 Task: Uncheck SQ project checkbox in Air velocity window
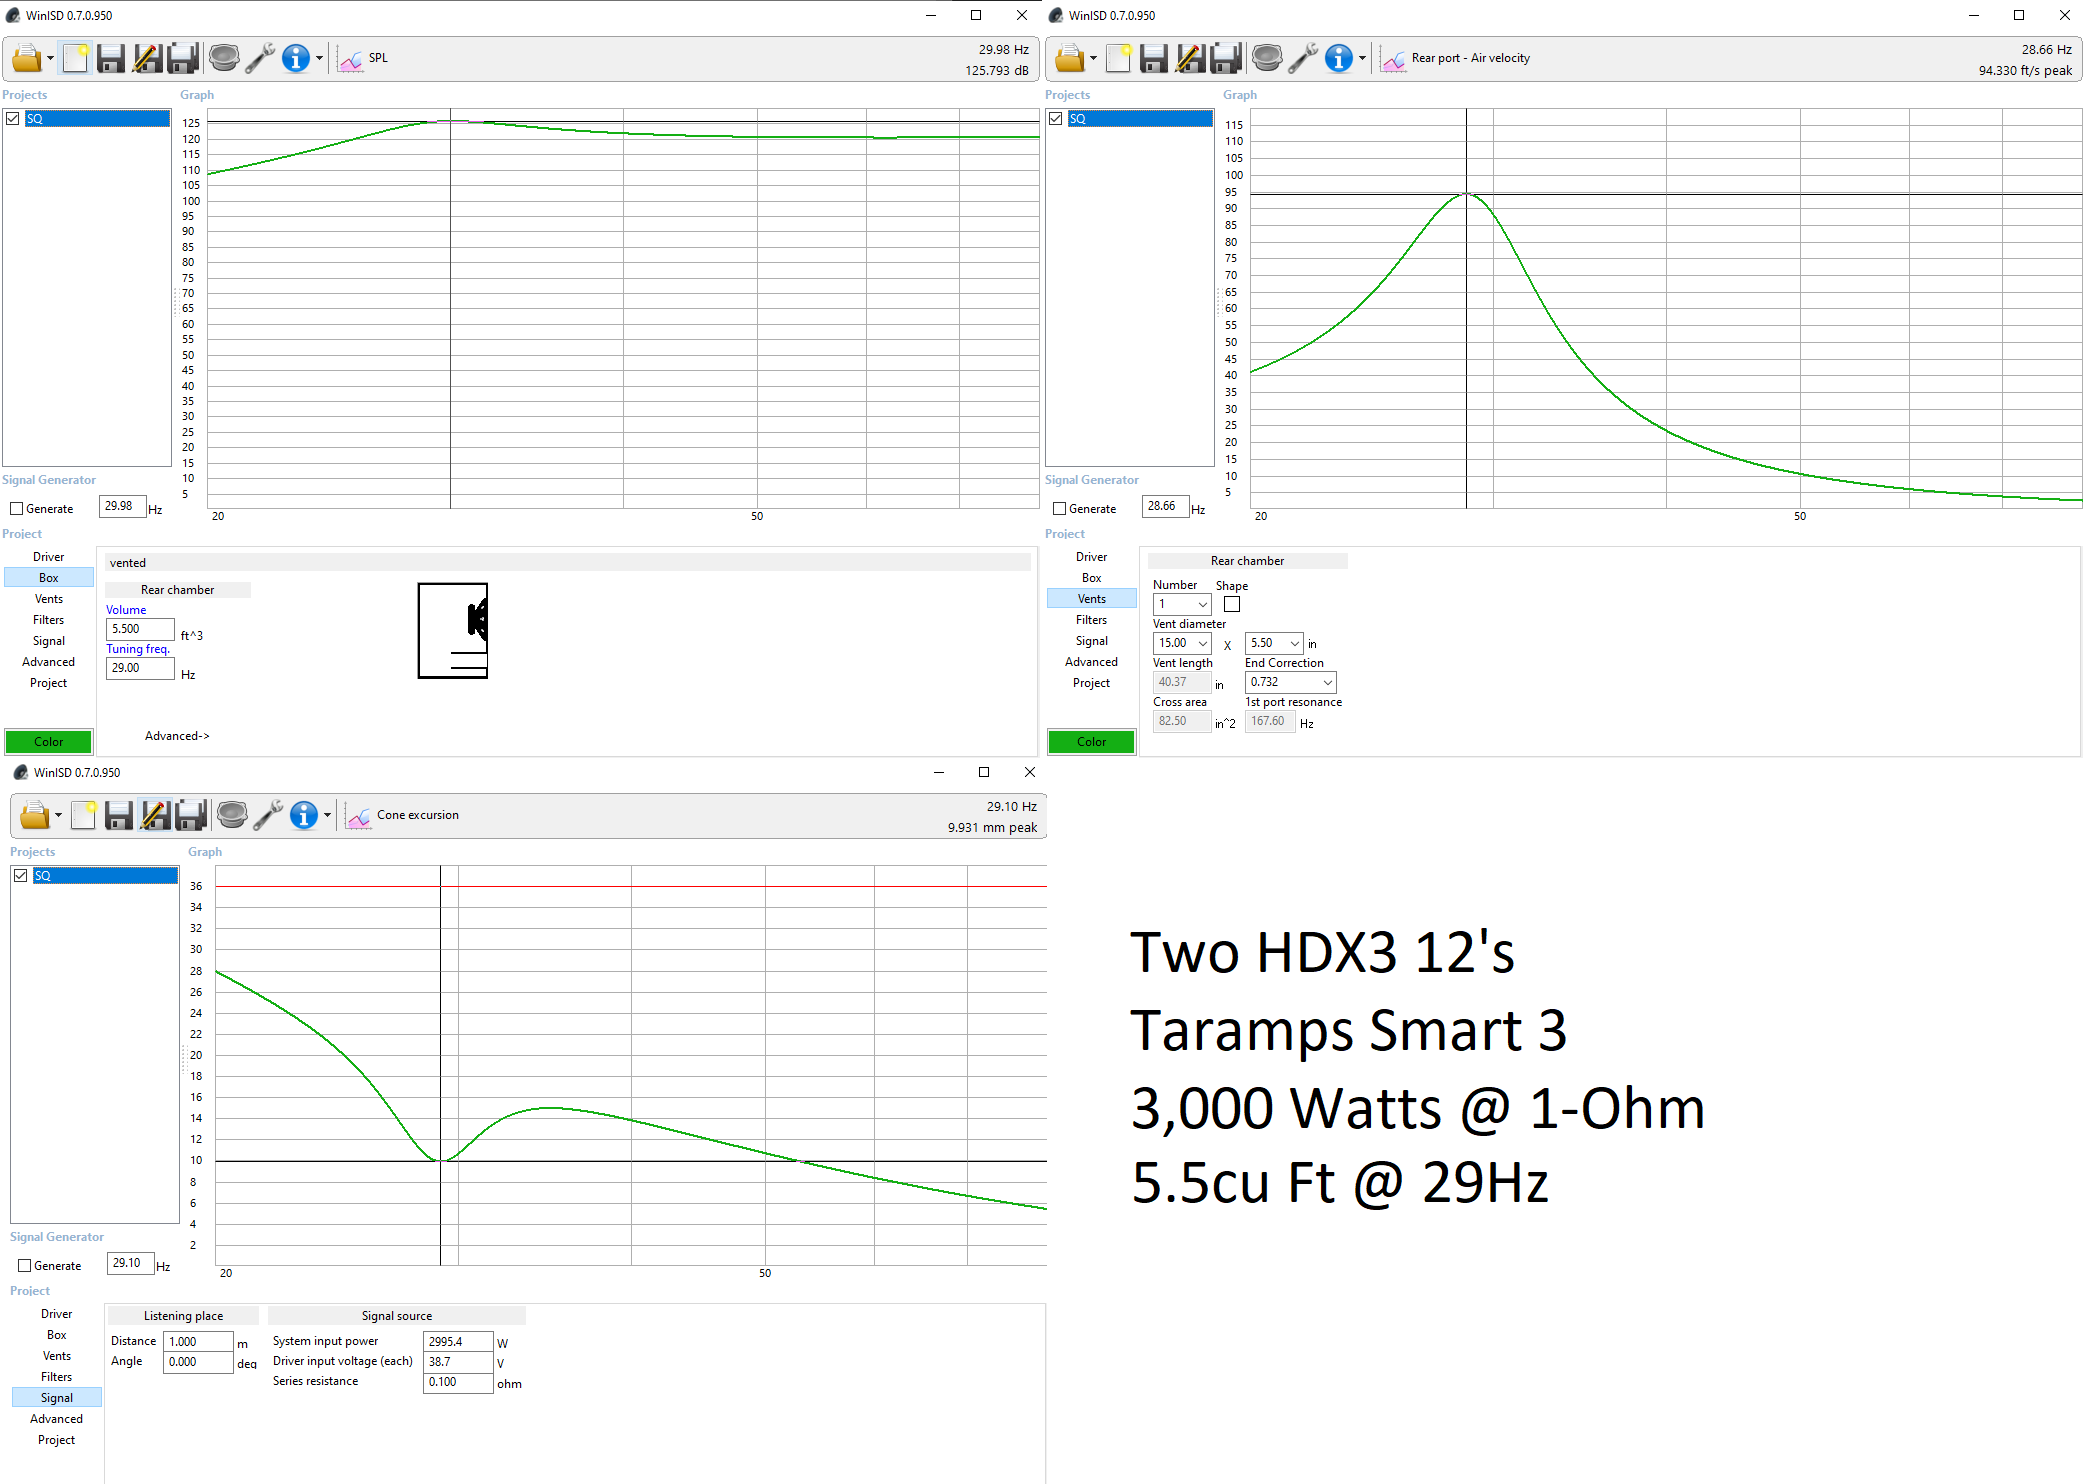[1056, 118]
